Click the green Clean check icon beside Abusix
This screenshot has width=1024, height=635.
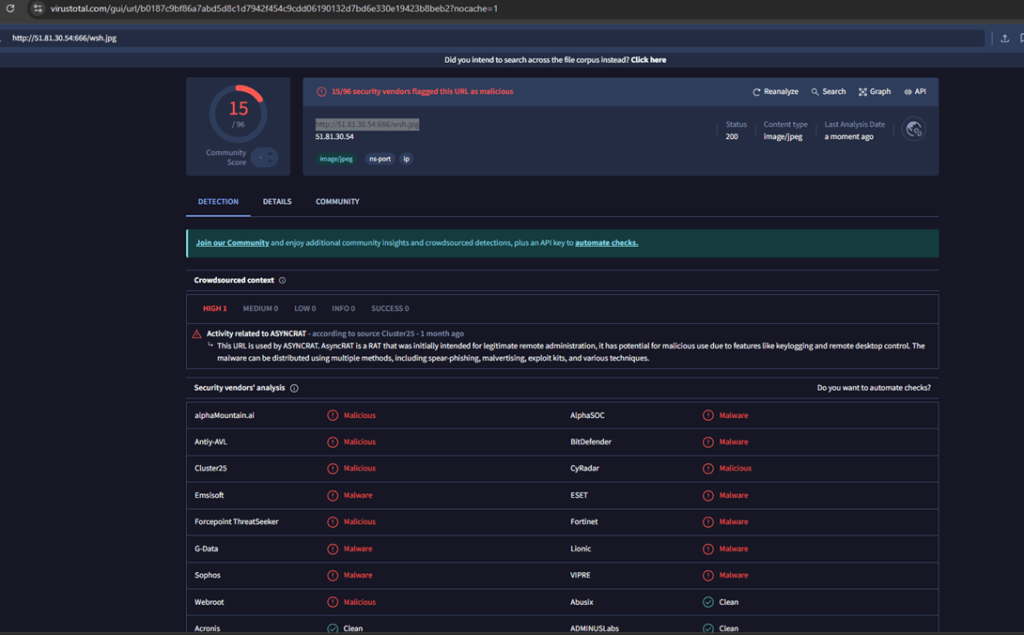[706, 602]
